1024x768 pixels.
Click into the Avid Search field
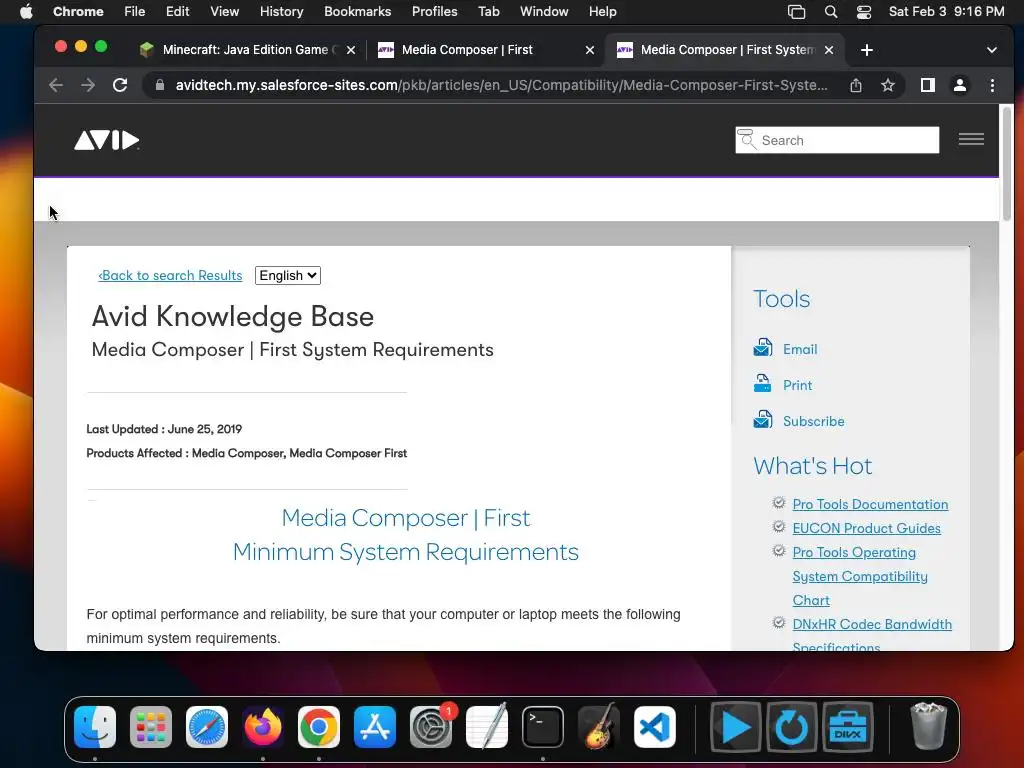click(x=837, y=140)
